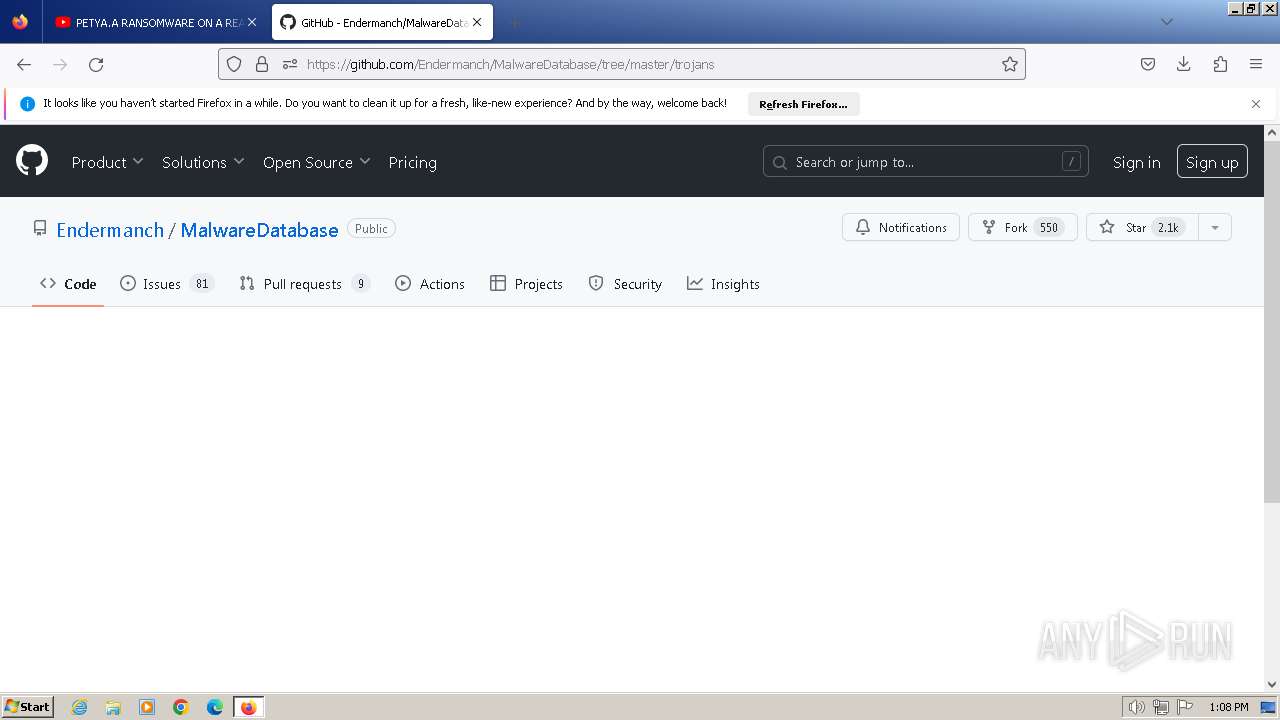Screen dimensions: 1280x720
Task: Click the Sign up button
Action: coord(1212,162)
